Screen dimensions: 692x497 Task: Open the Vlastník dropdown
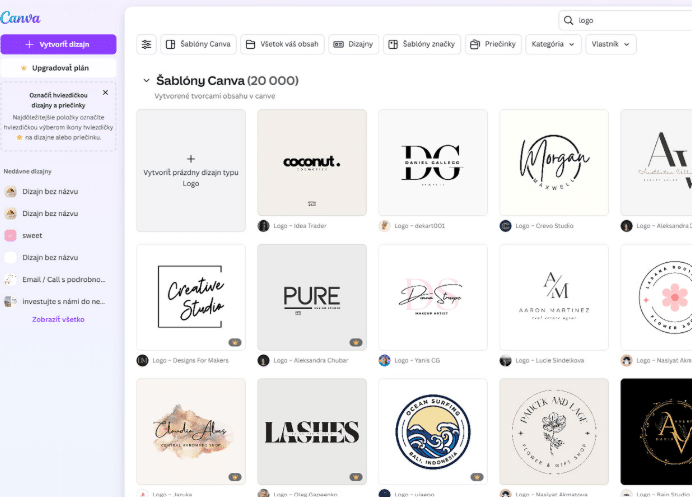coord(611,44)
